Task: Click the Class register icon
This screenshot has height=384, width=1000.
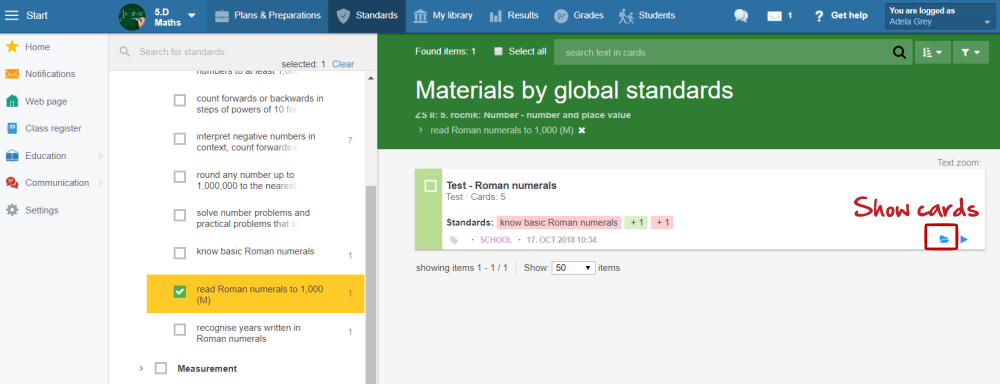Action: [12, 128]
